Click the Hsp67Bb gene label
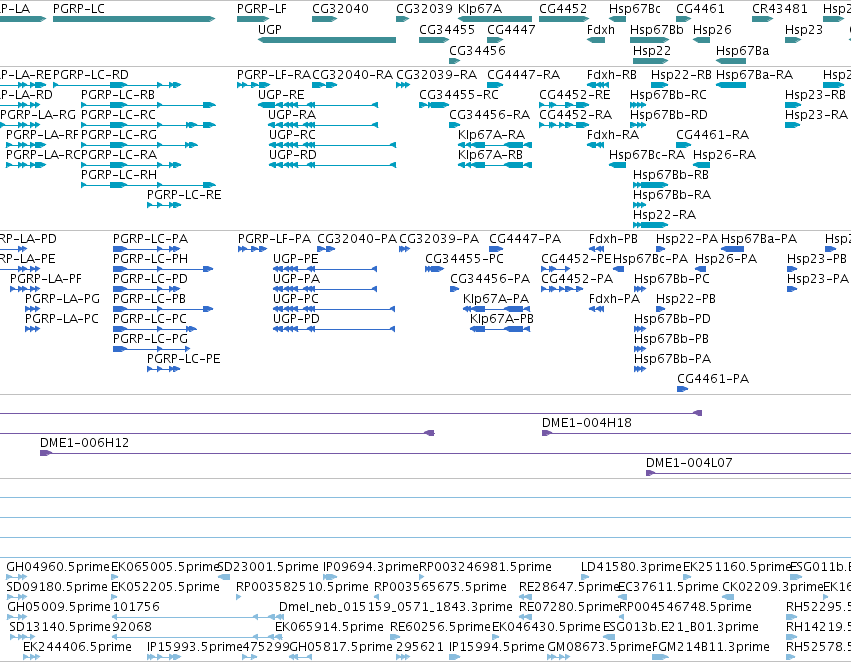The height and width of the screenshot is (662, 851). (x=657, y=30)
